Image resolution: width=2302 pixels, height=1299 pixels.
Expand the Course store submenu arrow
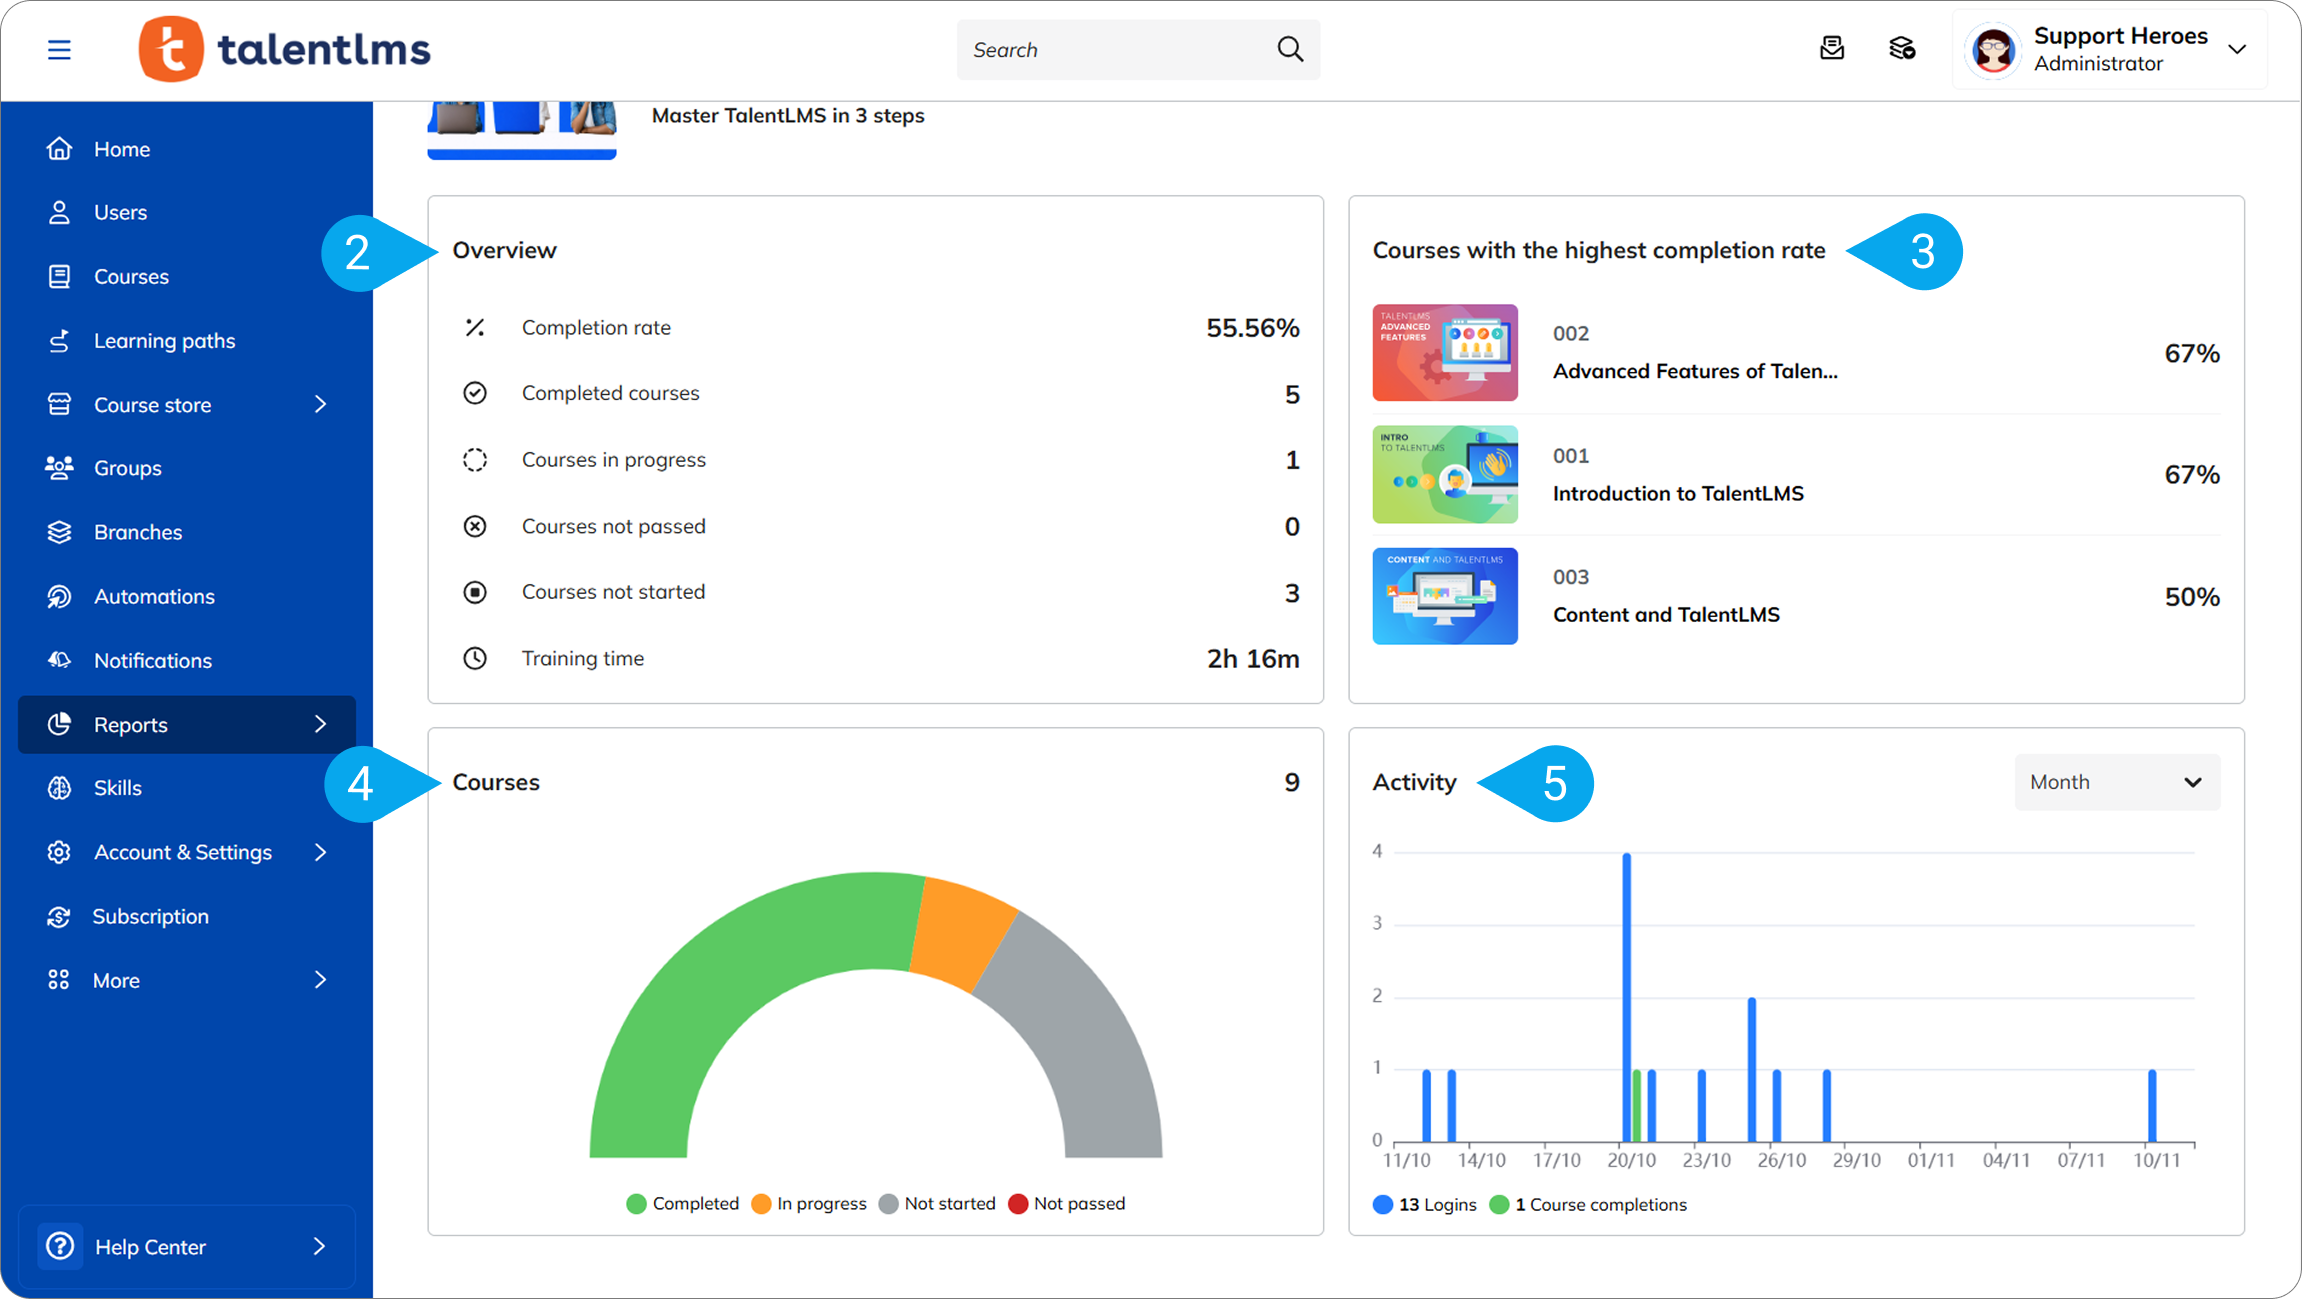(x=320, y=404)
